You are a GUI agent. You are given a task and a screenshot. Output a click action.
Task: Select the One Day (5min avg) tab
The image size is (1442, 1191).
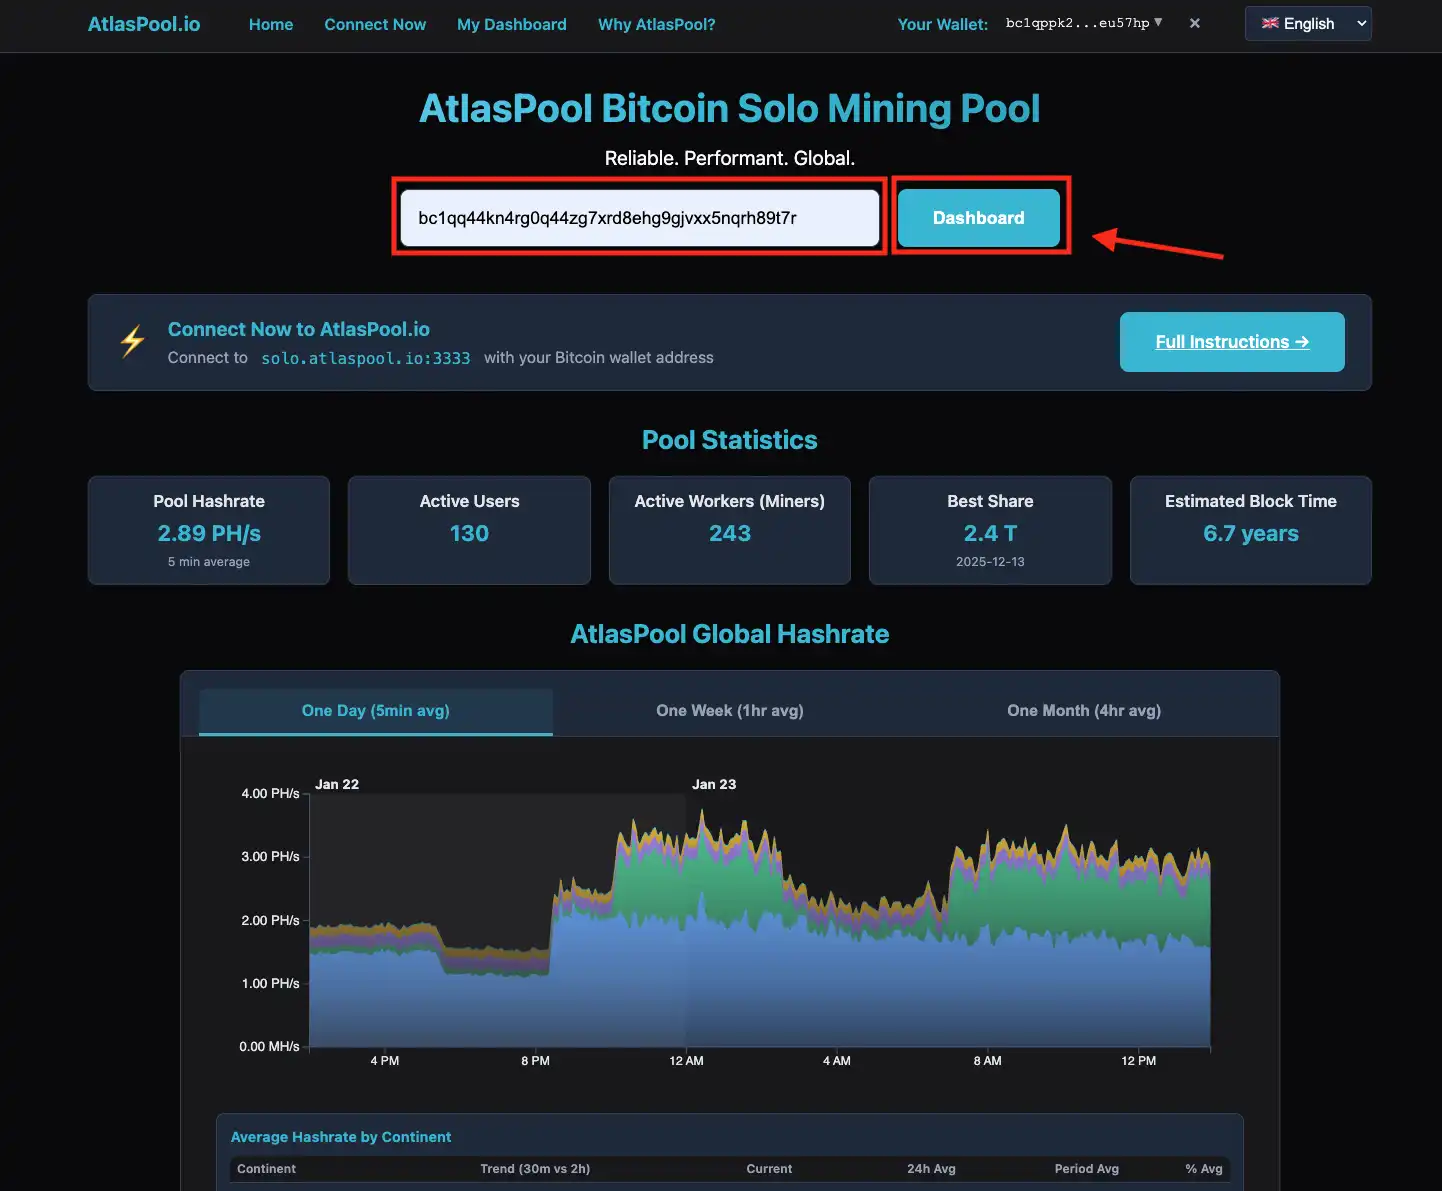coord(376,711)
